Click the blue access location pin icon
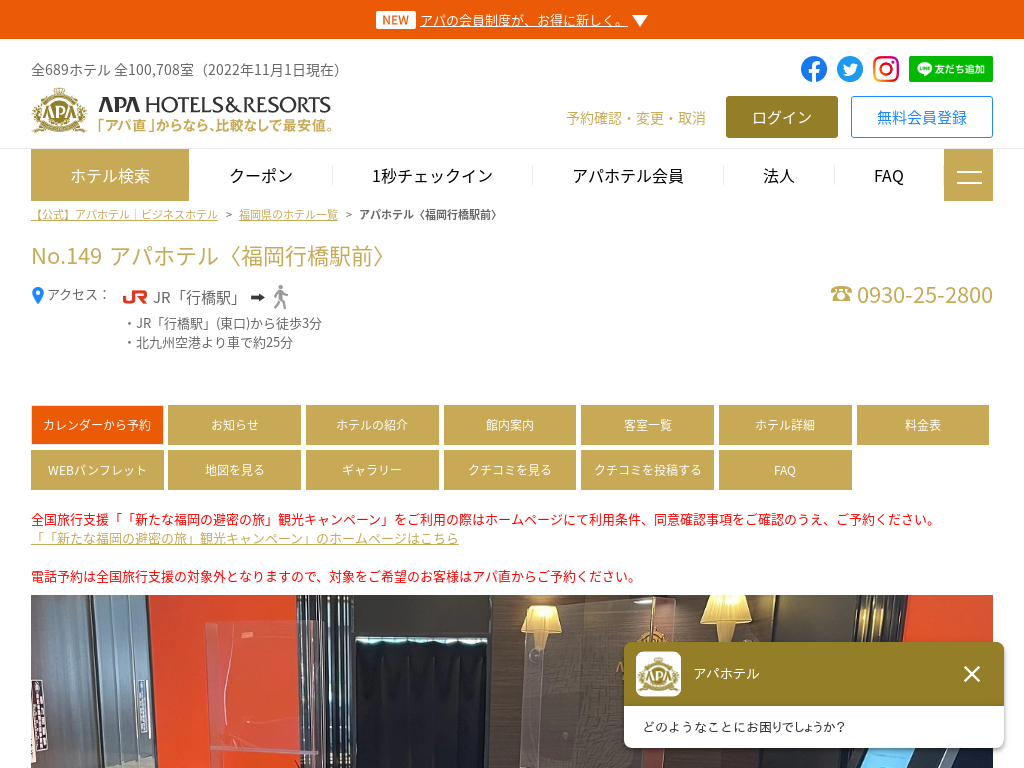1024x768 pixels. click(38, 296)
